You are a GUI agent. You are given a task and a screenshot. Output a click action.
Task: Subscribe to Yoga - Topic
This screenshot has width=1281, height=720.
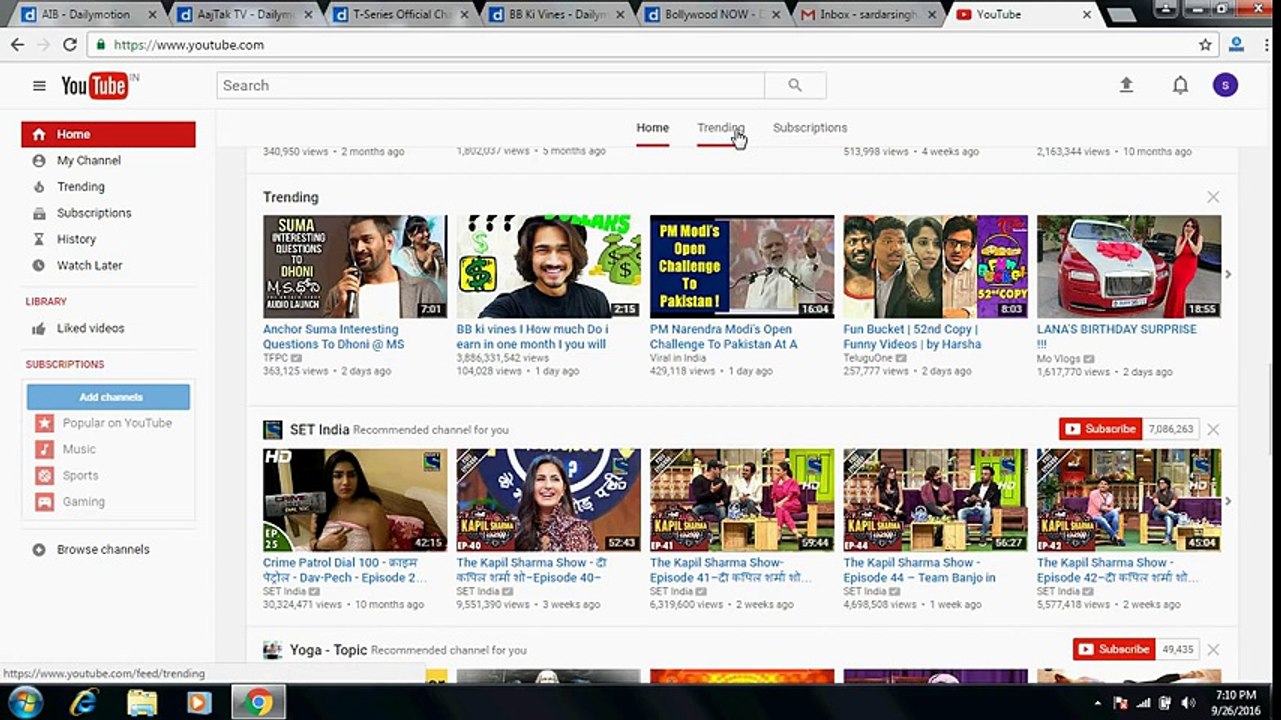coord(1113,649)
